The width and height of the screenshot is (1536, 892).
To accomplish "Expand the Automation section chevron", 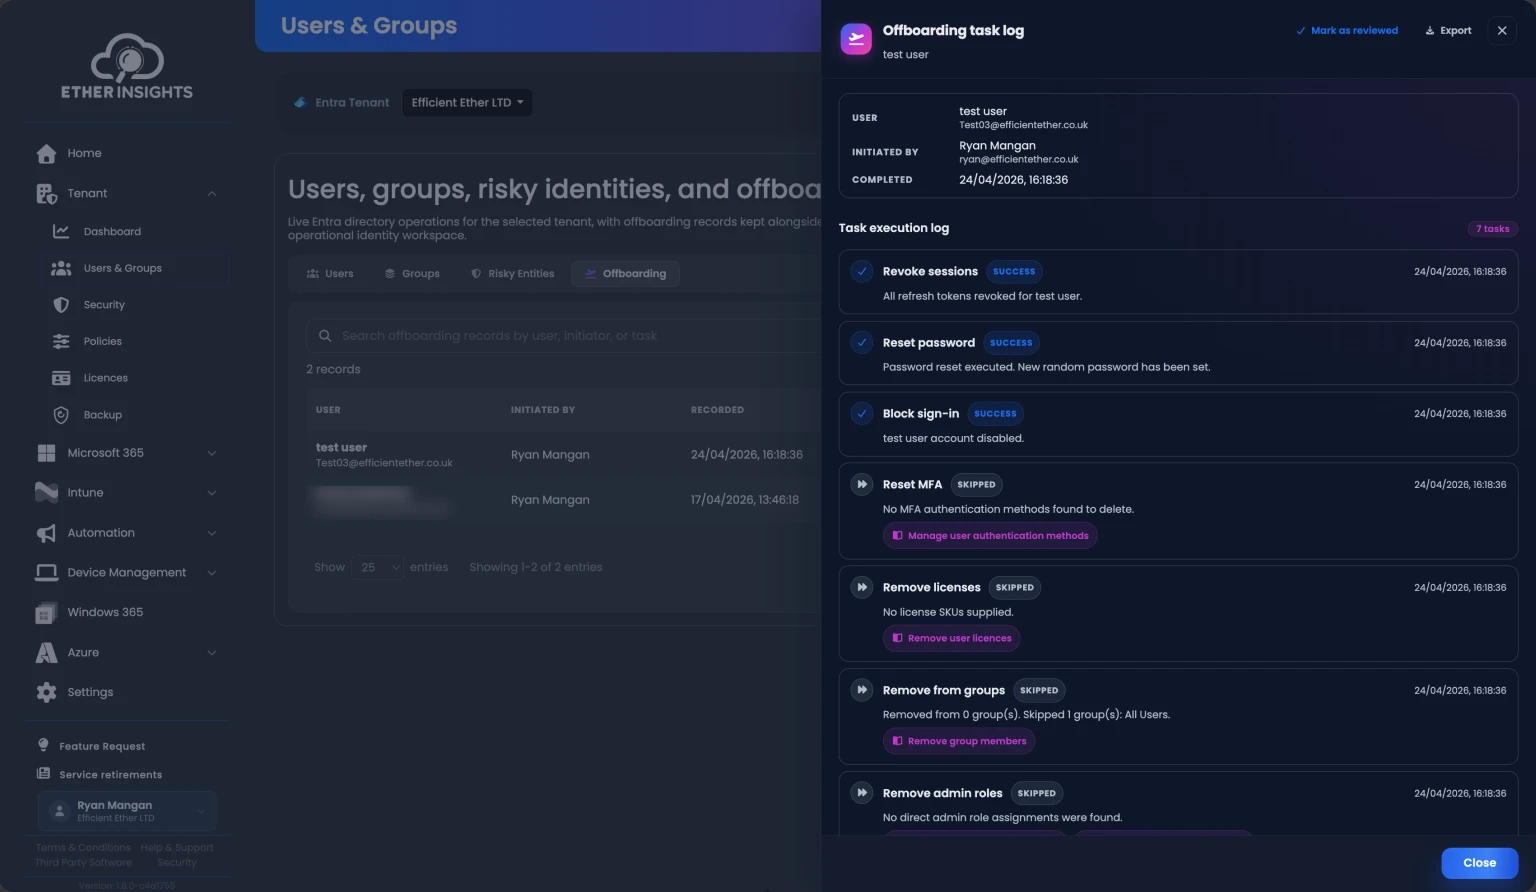I will click(x=212, y=533).
